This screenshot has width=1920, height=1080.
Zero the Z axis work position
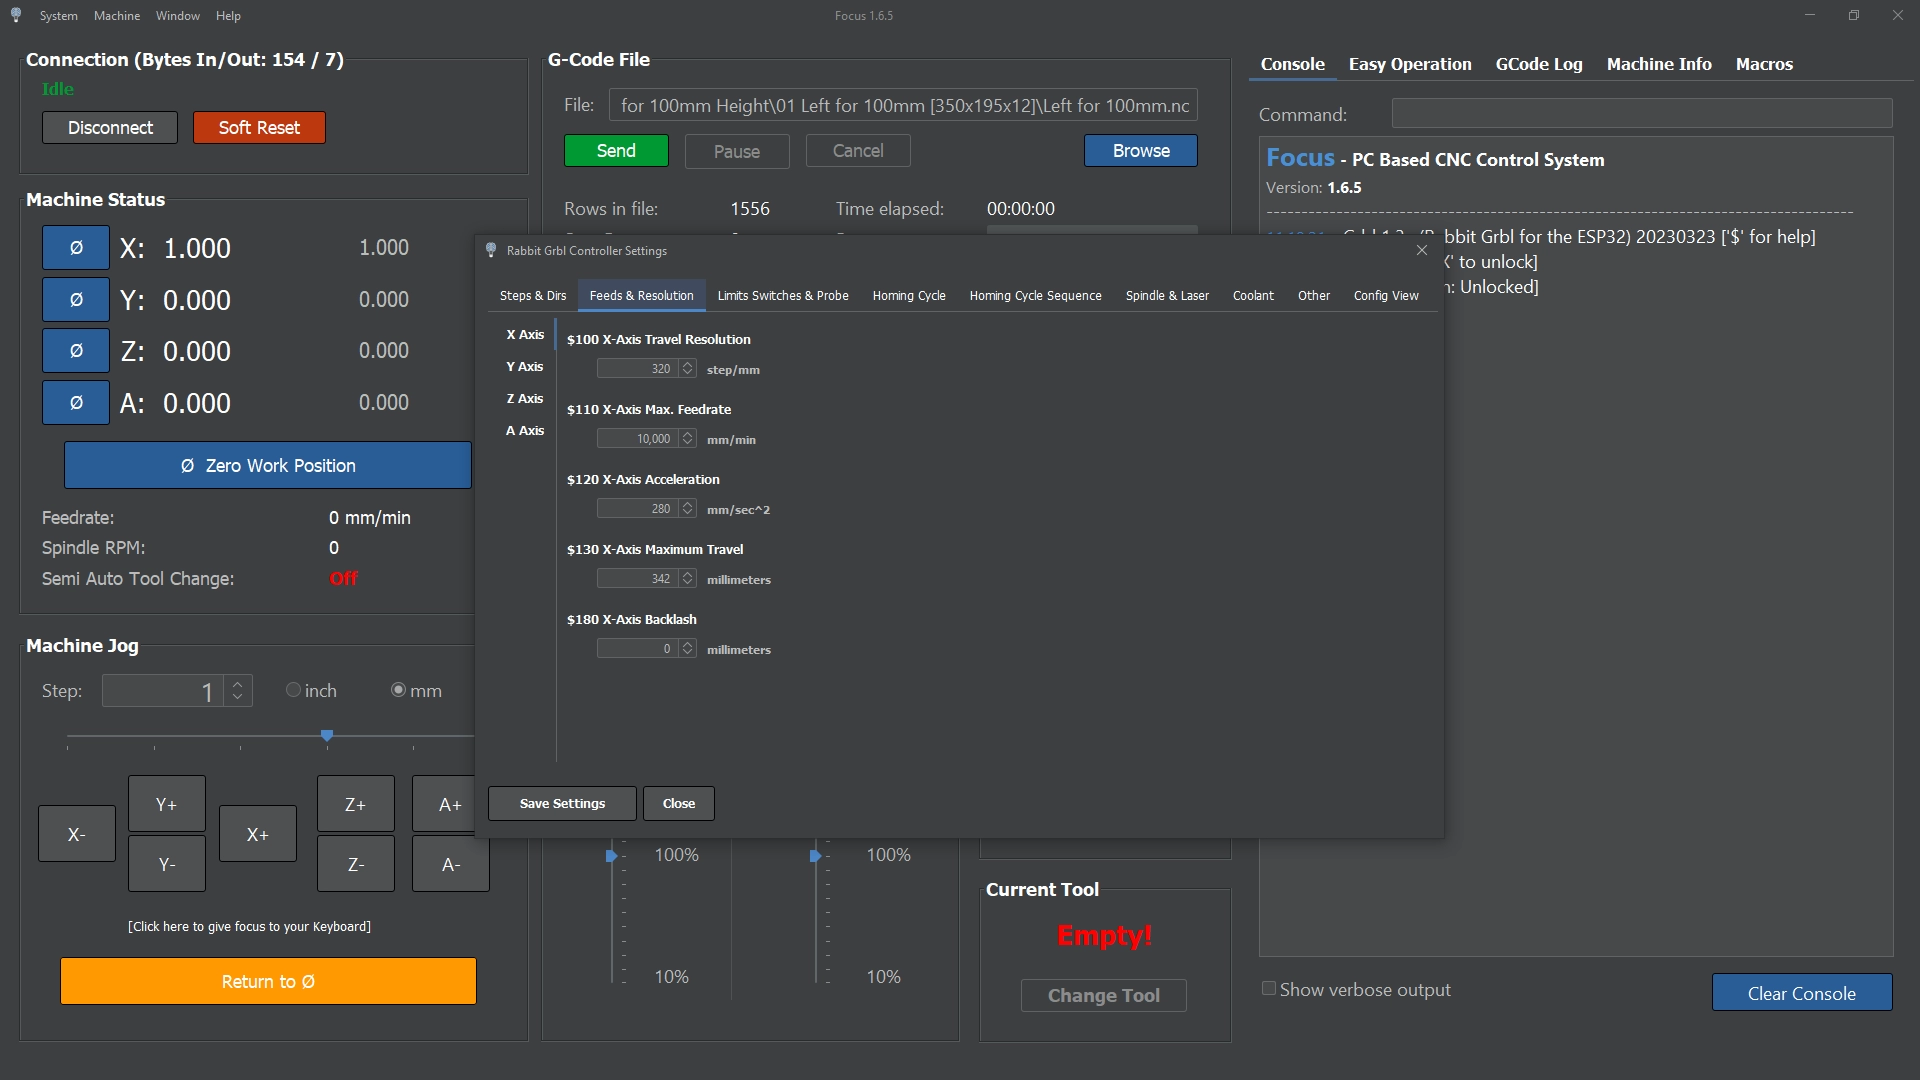76,351
